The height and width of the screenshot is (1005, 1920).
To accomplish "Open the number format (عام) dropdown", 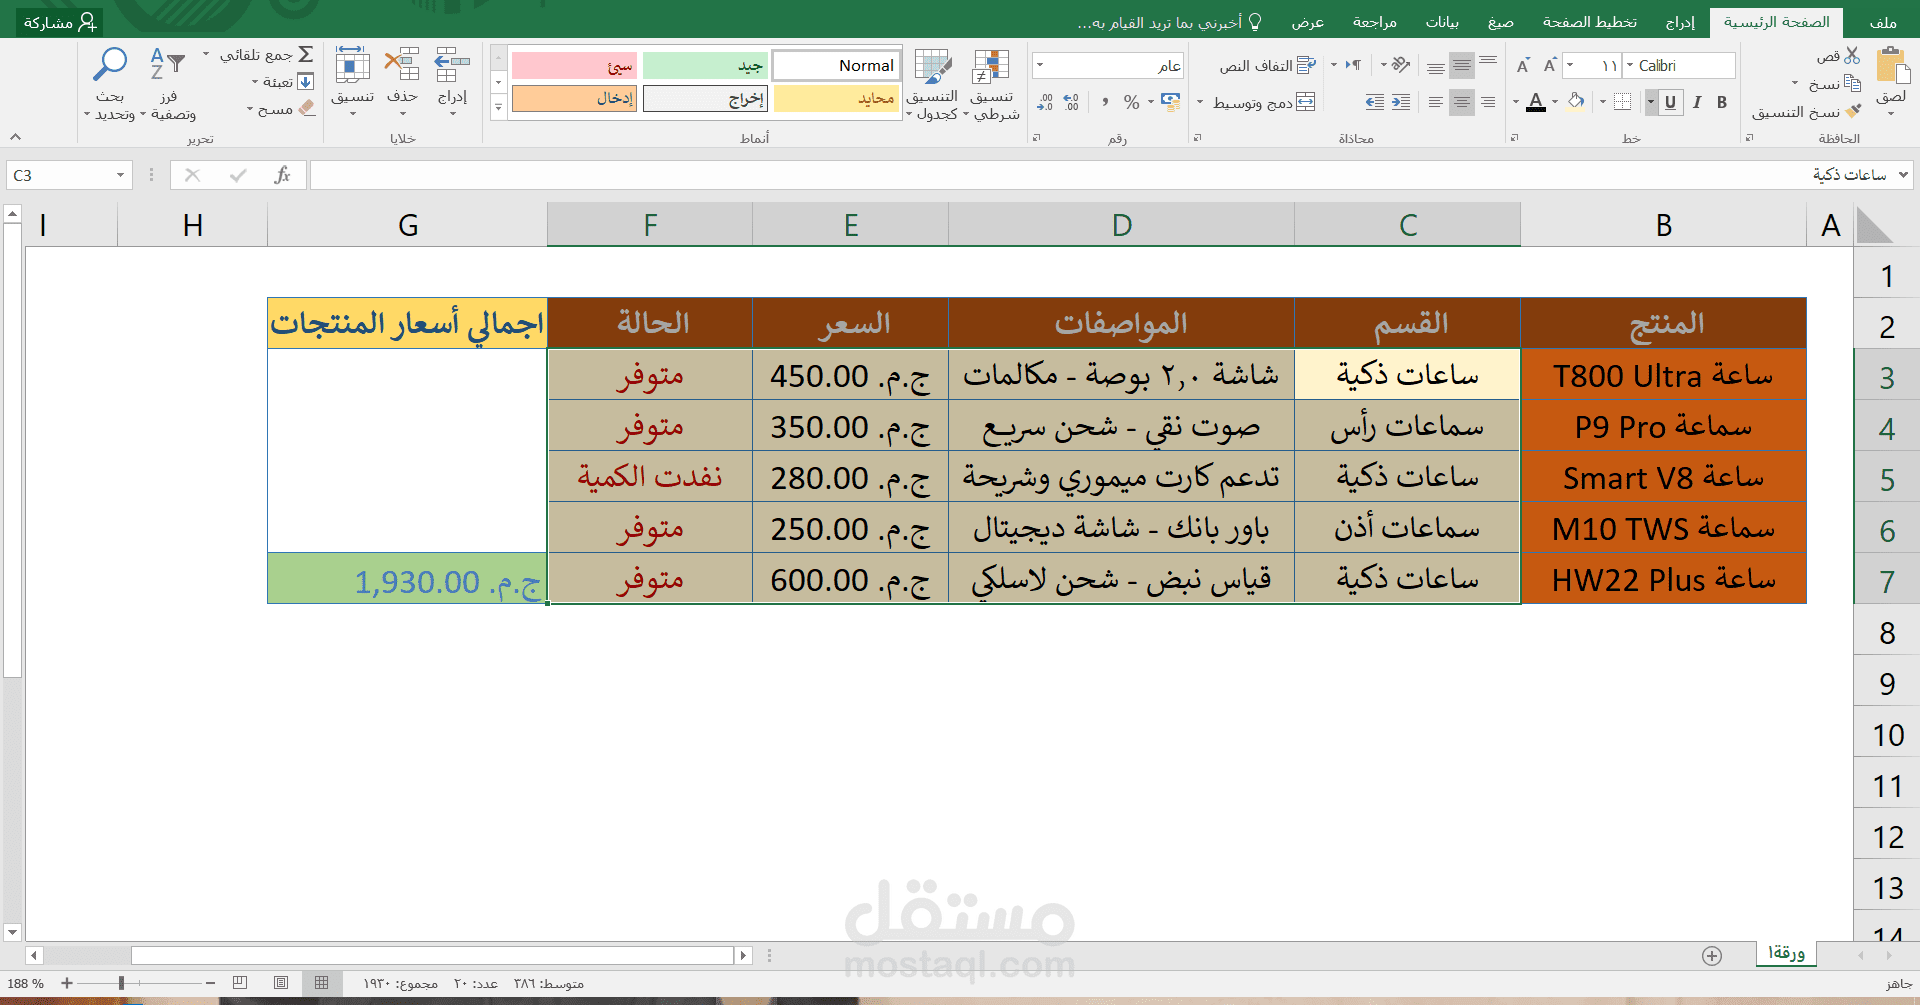I will (1040, 66).
